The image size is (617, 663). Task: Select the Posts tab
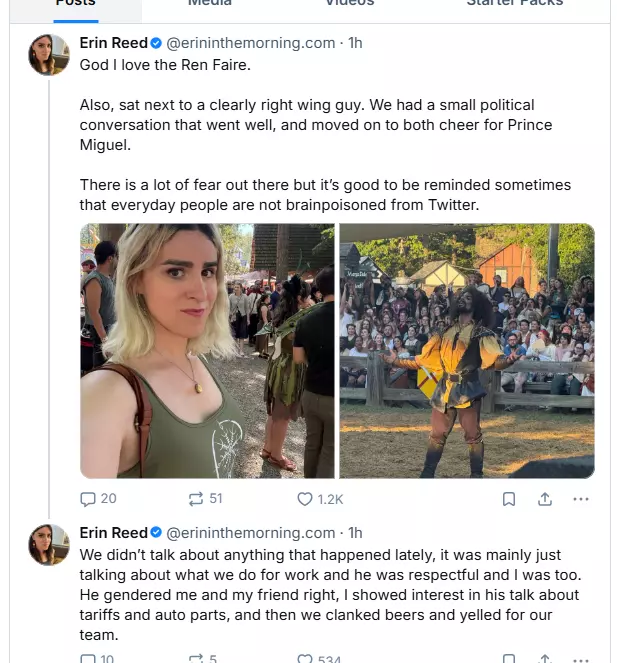pyautogui.click(x=75, y=4)
